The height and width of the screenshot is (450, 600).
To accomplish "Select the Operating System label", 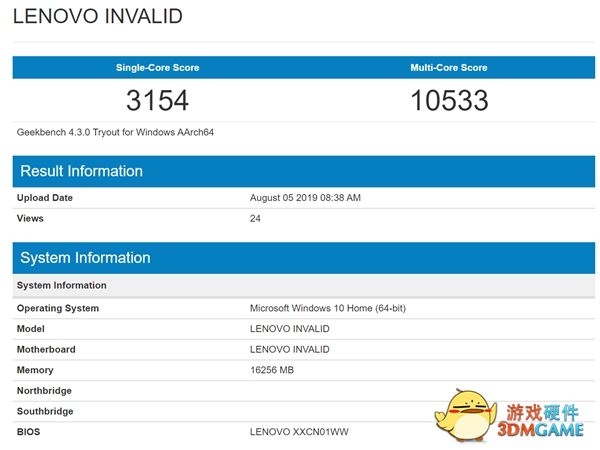I will [x=58, y=308].
